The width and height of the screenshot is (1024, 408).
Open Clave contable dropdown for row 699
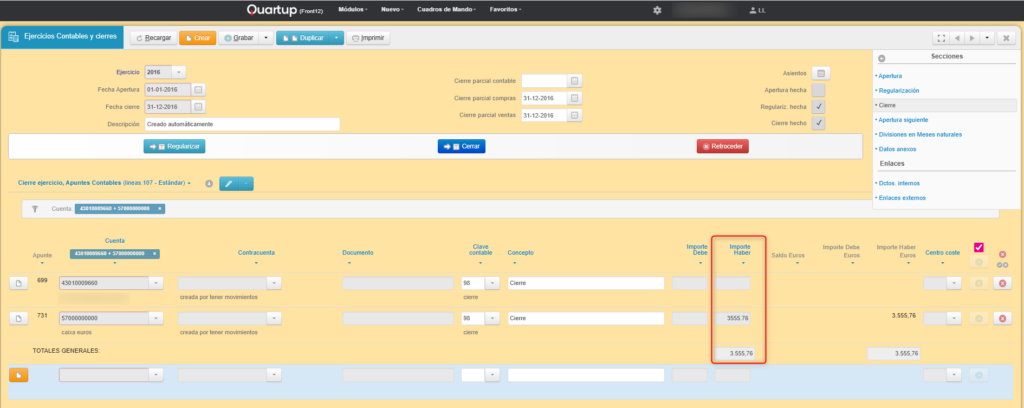[491, 284]
